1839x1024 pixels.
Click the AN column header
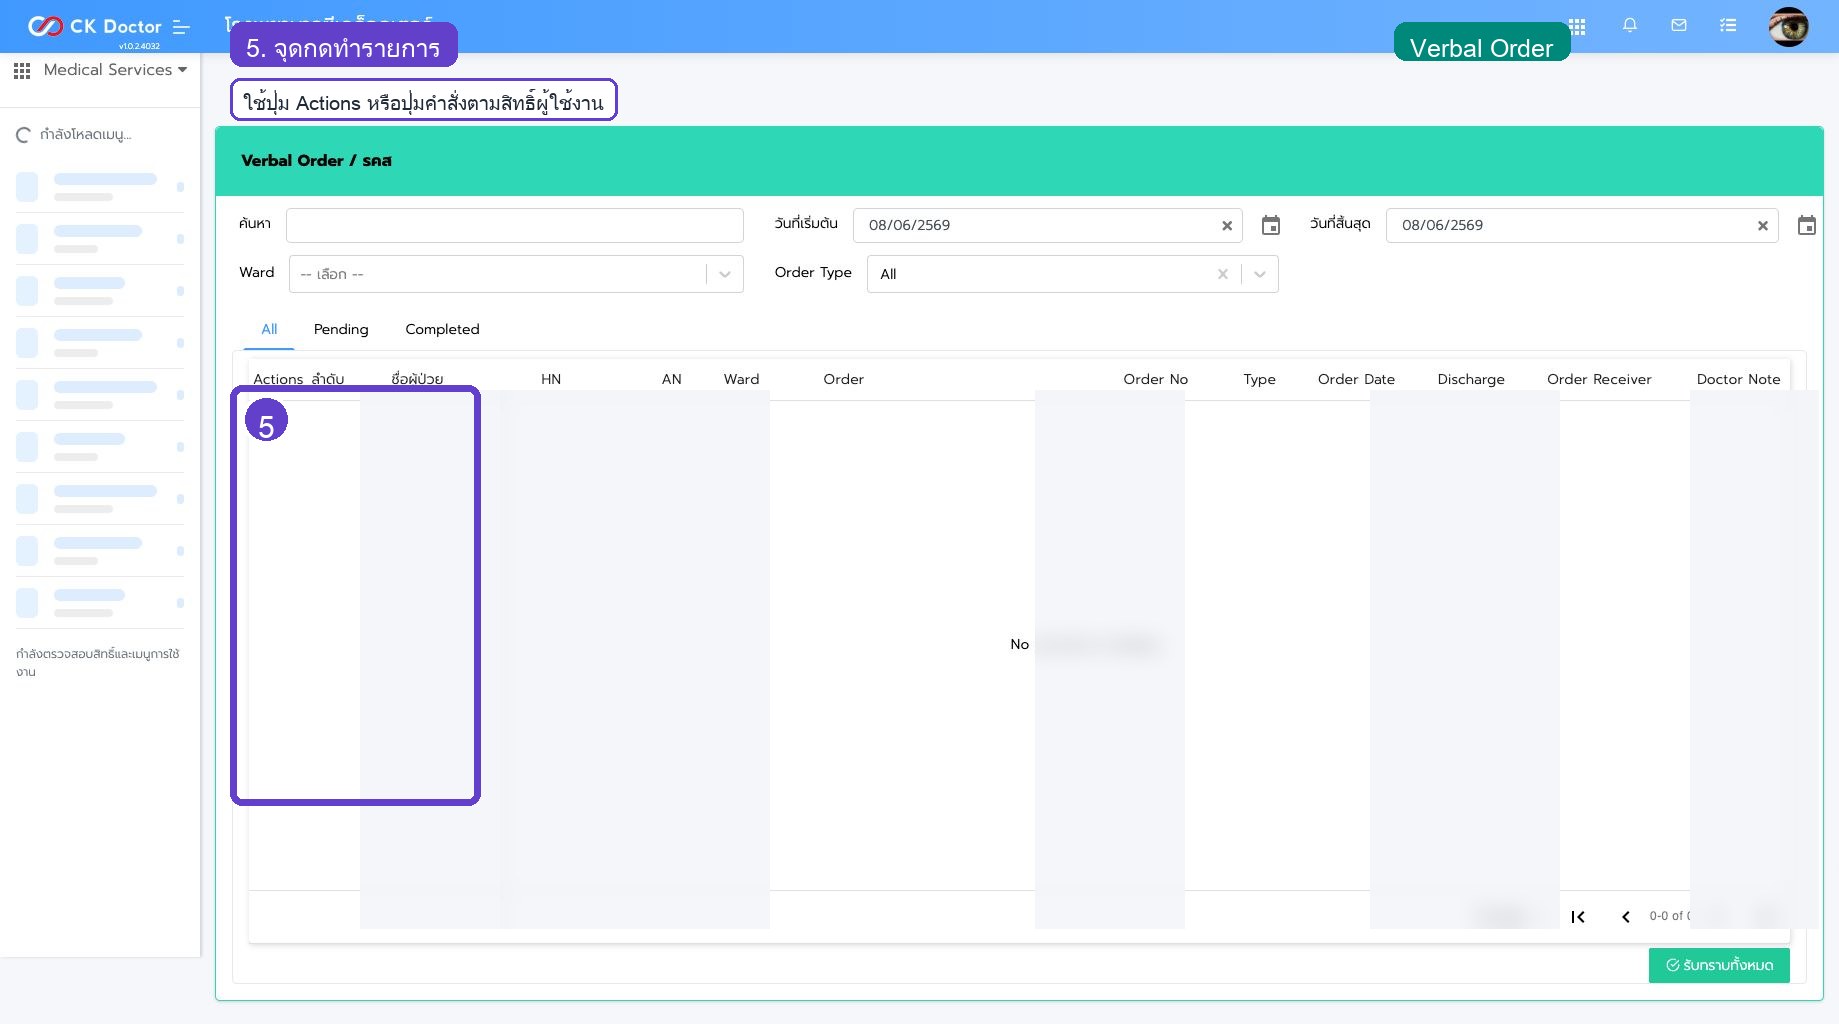pyautogui.click(x=672, y=379)
